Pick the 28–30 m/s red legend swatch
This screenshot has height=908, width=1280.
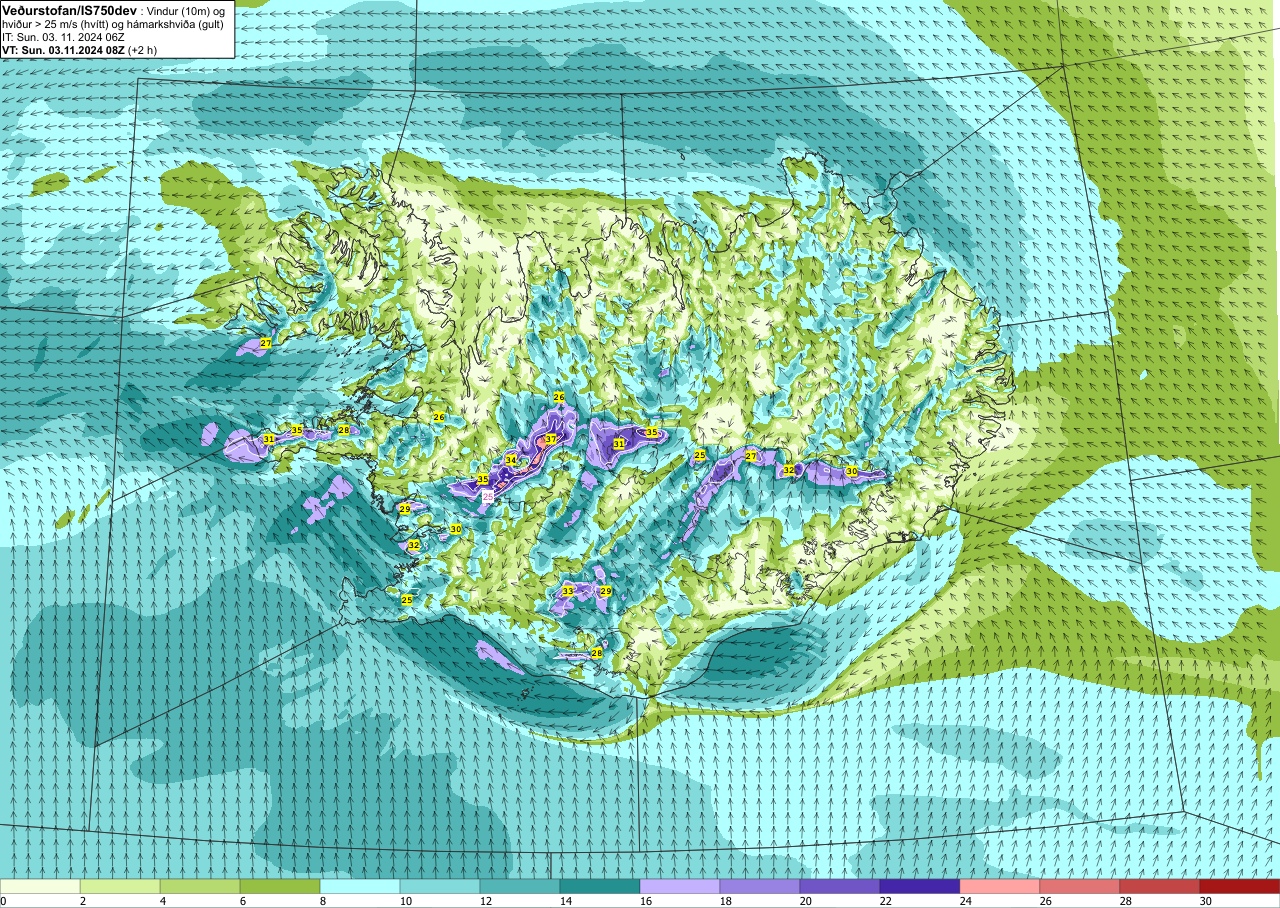pos(1160,886)
